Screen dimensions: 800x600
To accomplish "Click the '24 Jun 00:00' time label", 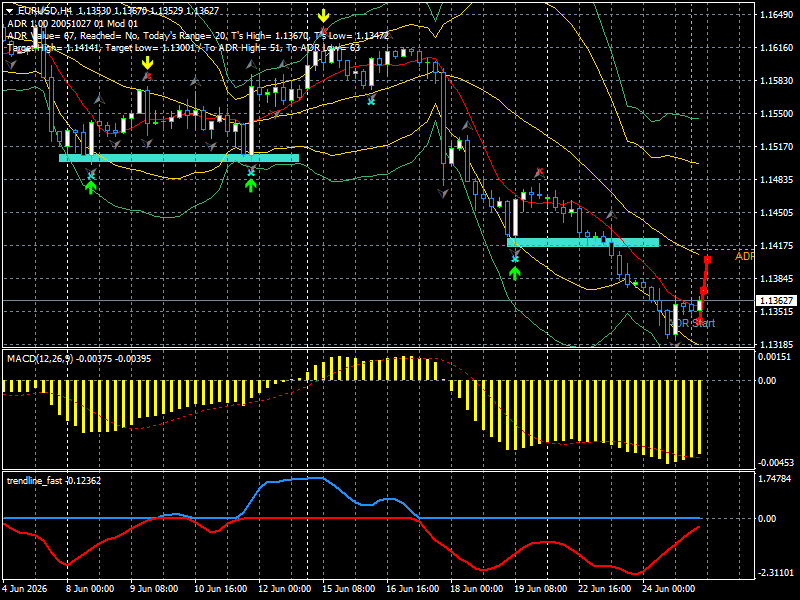I will (669, 589).
